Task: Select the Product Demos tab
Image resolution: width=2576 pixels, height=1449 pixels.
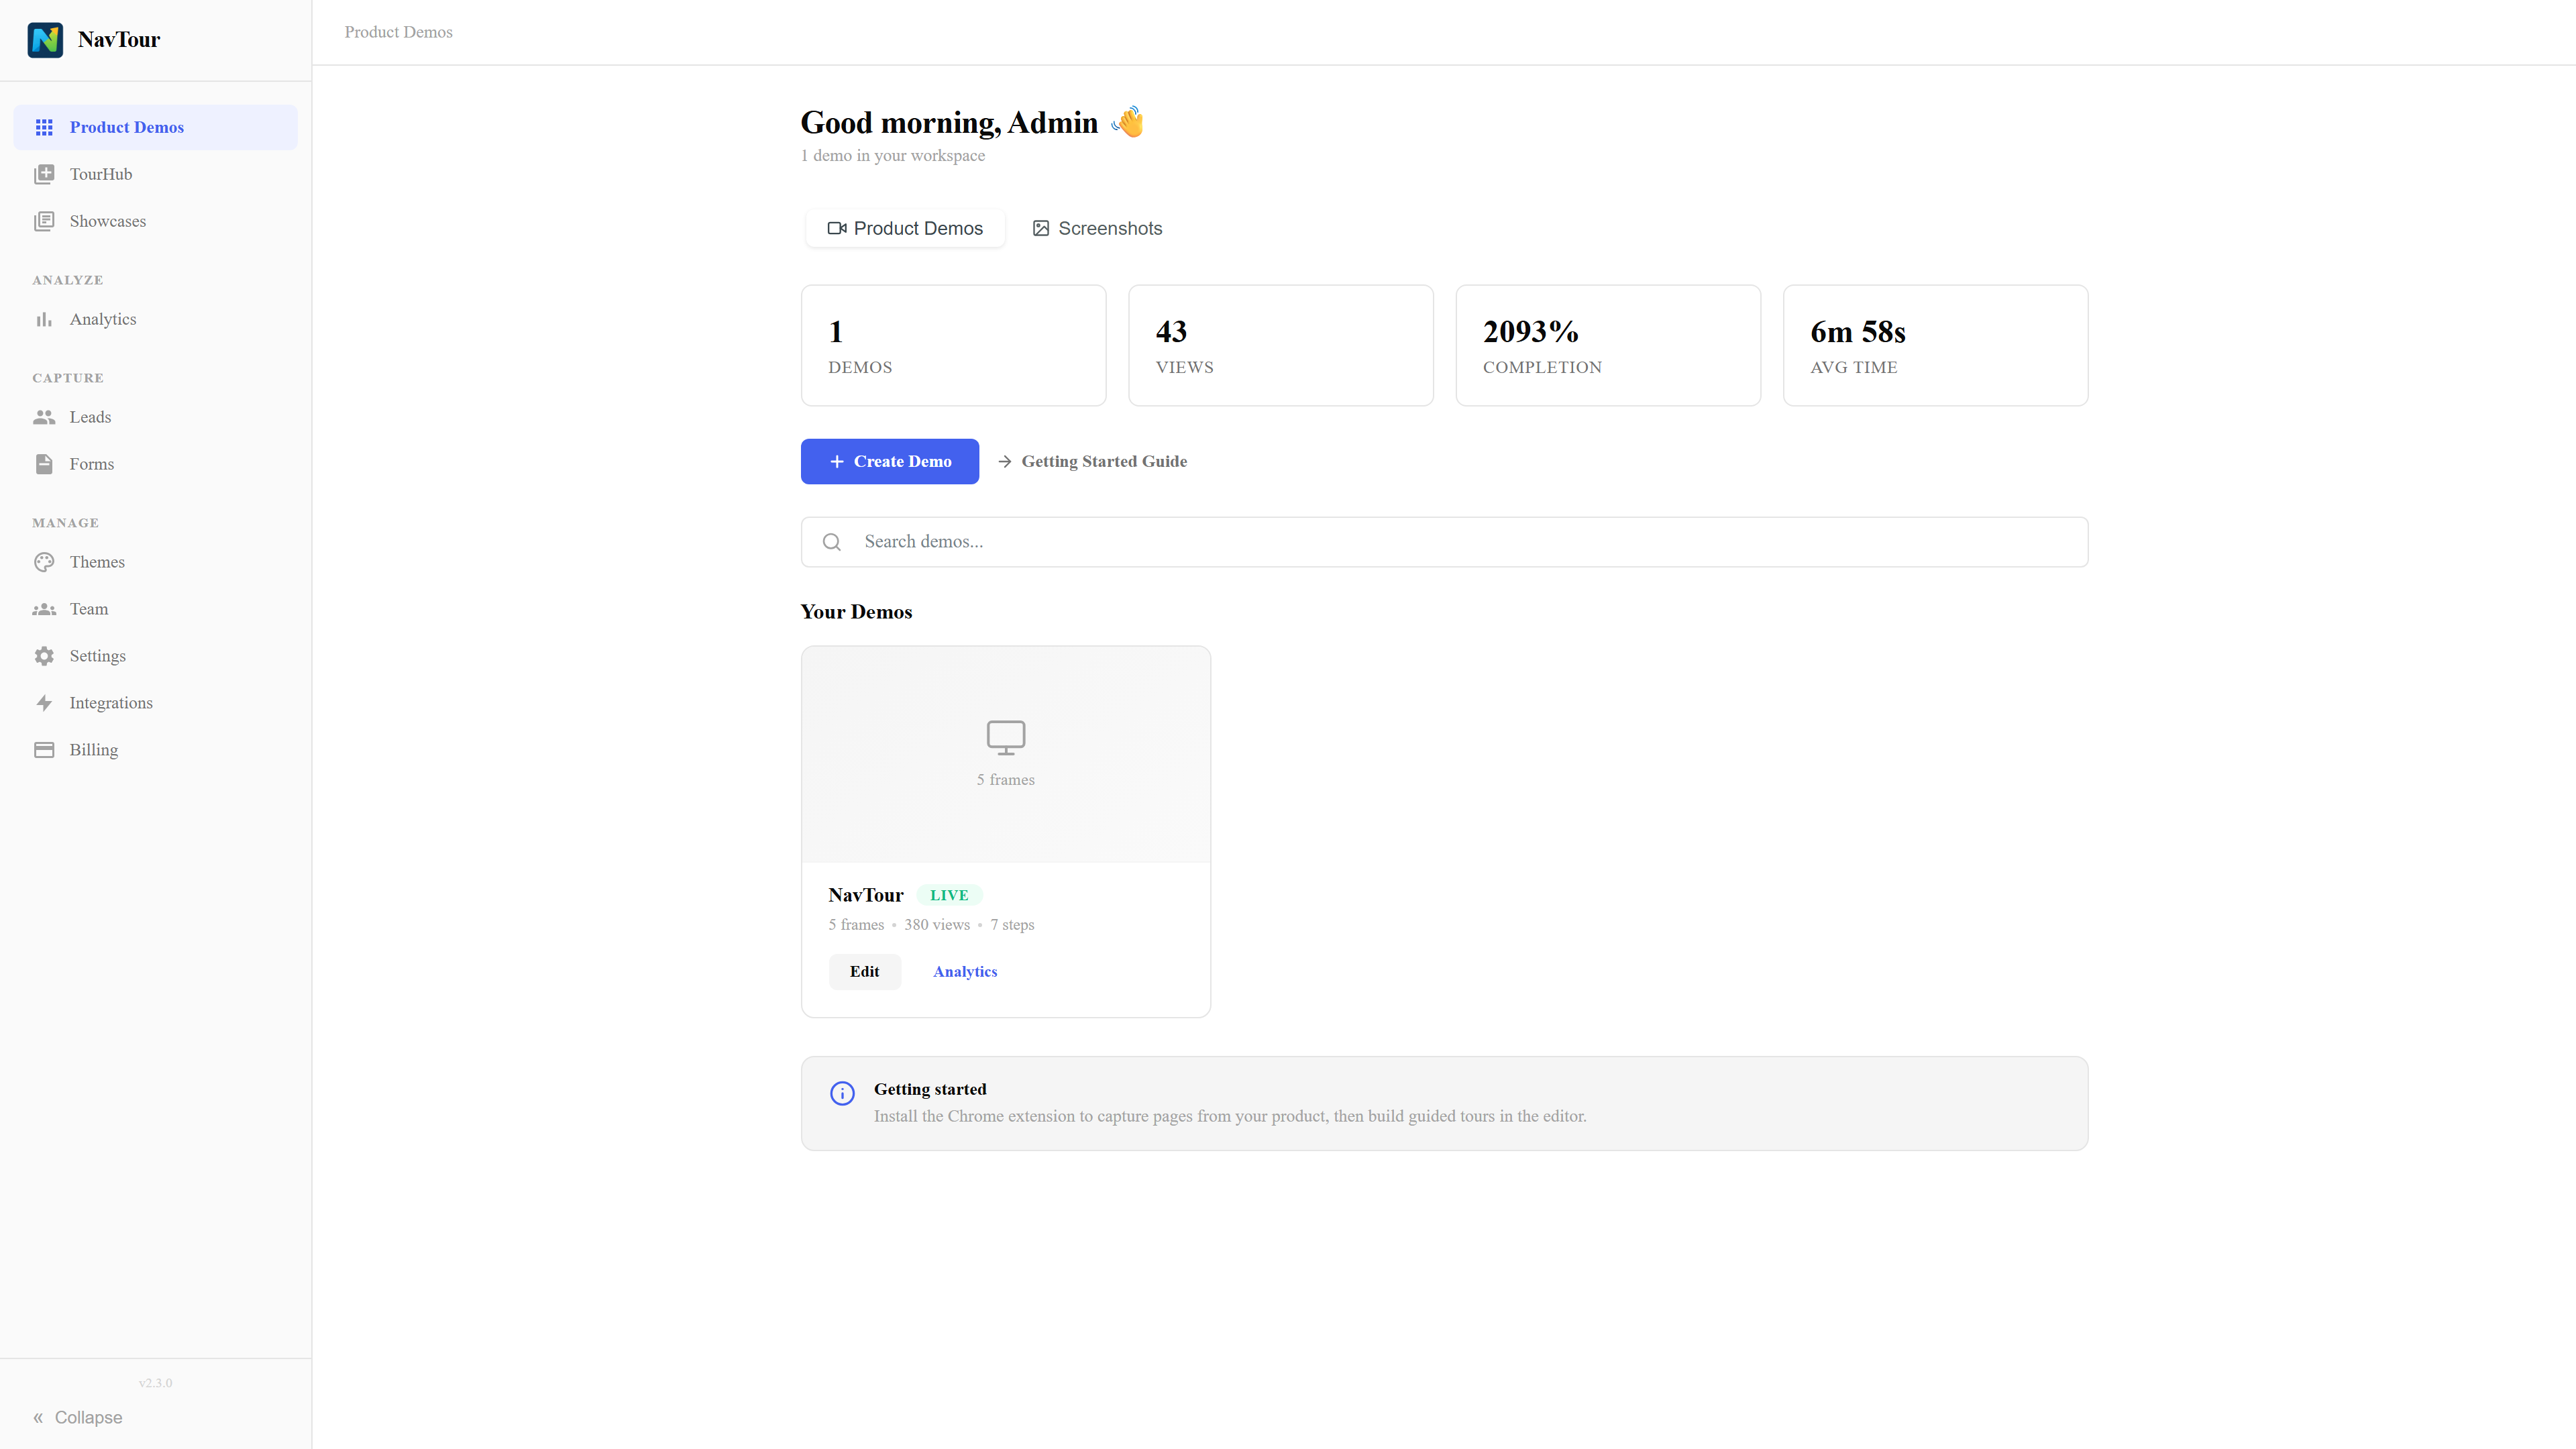Action: tap(905, 228)
